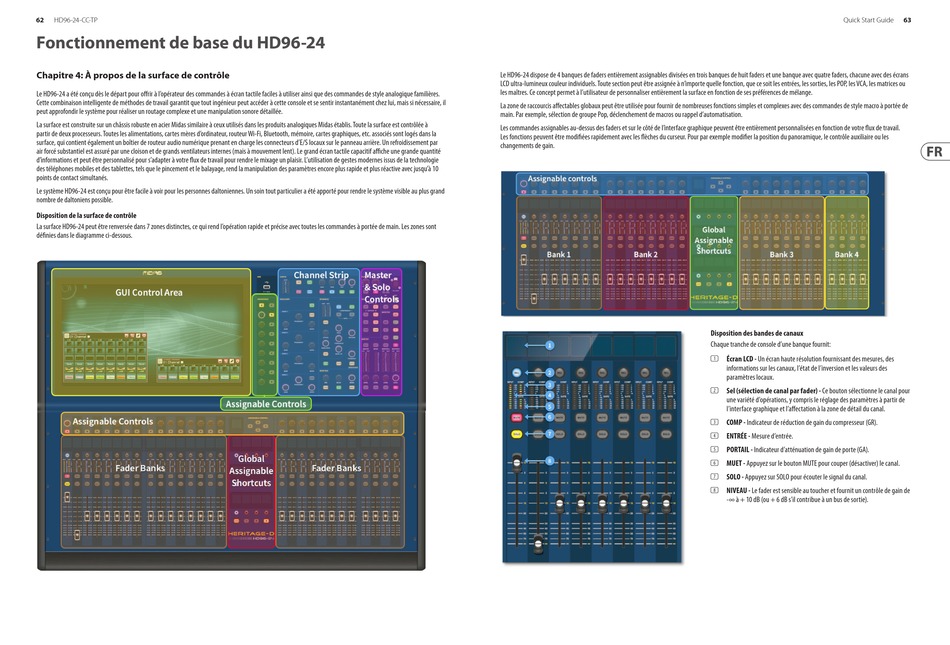The height and width of the screenshot is (645, 950).
Task: Click the larger channel window inside the GUI Control Area
Action: point(106,356)
